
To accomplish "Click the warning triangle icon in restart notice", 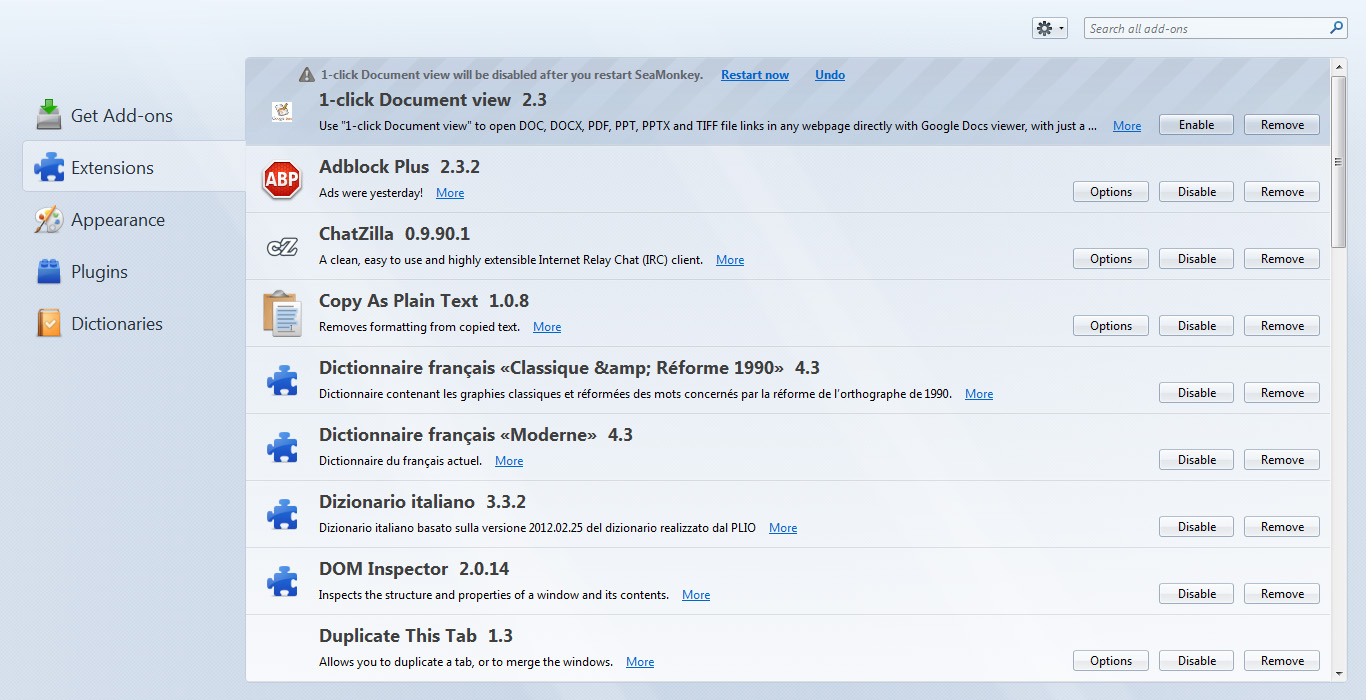I will (x=307, y=75).
